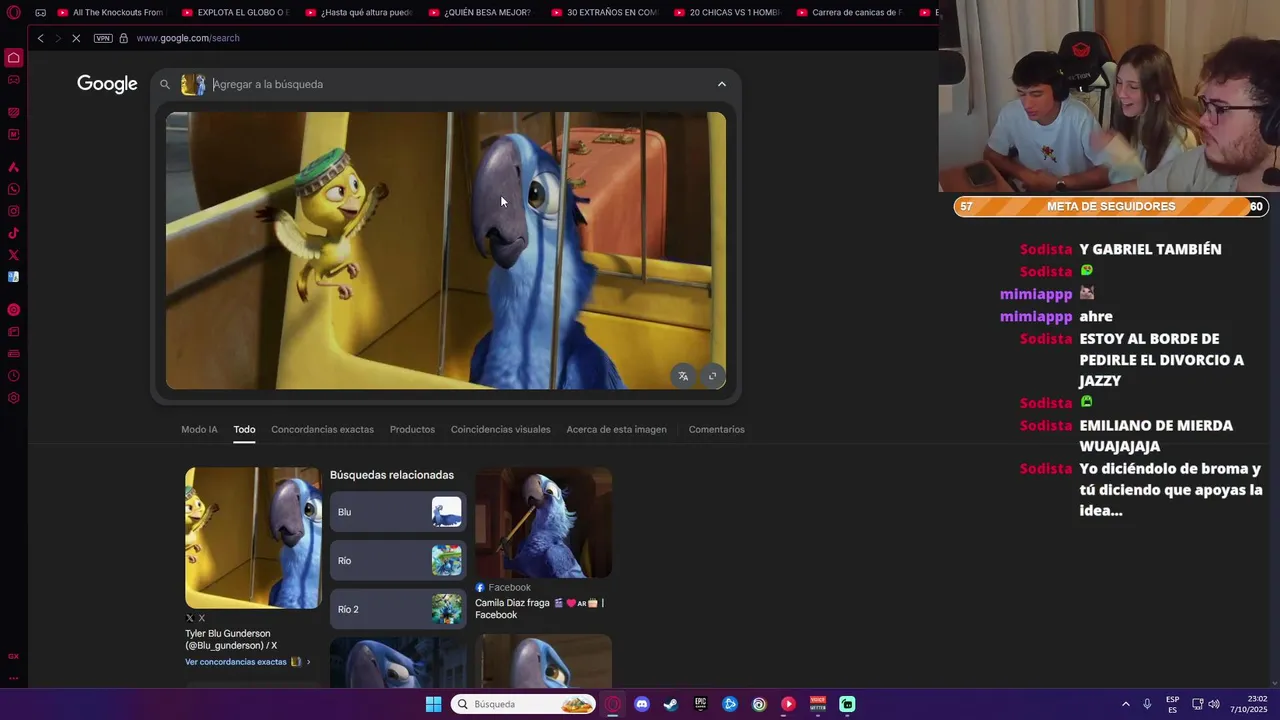Image resolution: width=1280 pixels, height=720 pixels.
Task: Open Steam from the taskbar
Action: 671,704
